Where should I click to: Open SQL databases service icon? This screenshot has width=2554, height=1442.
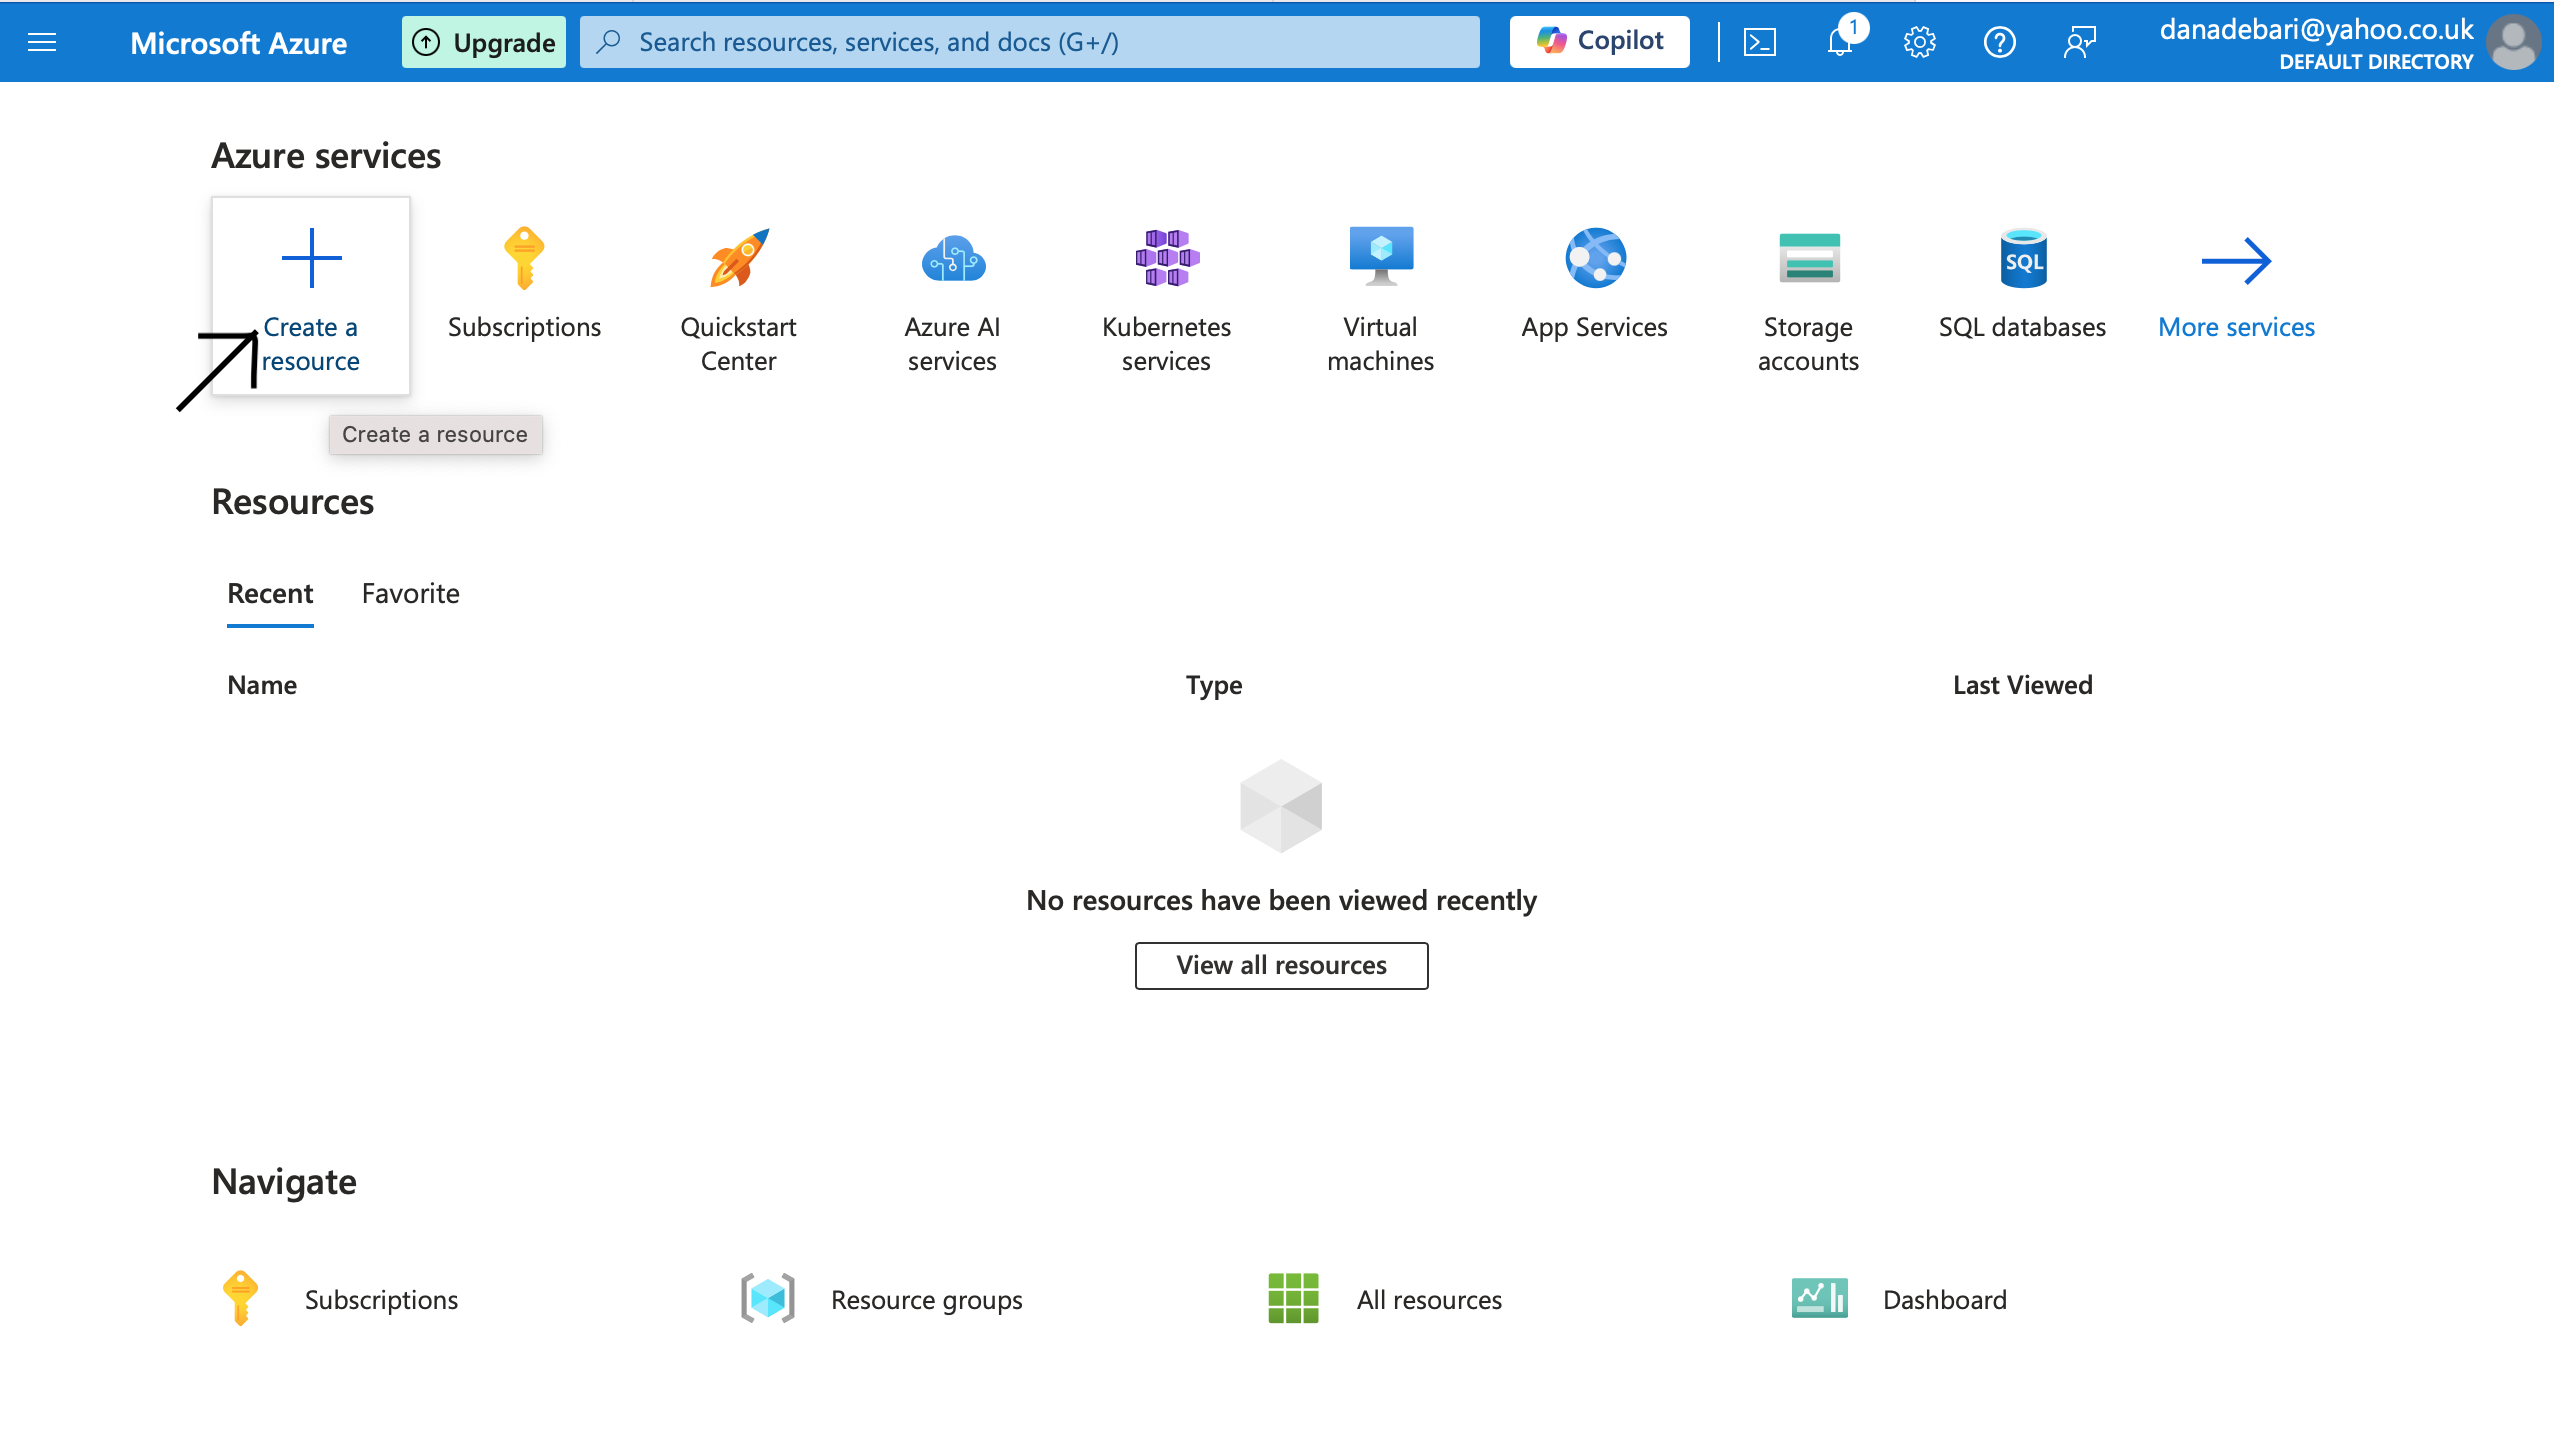(x=2022, y=258)
